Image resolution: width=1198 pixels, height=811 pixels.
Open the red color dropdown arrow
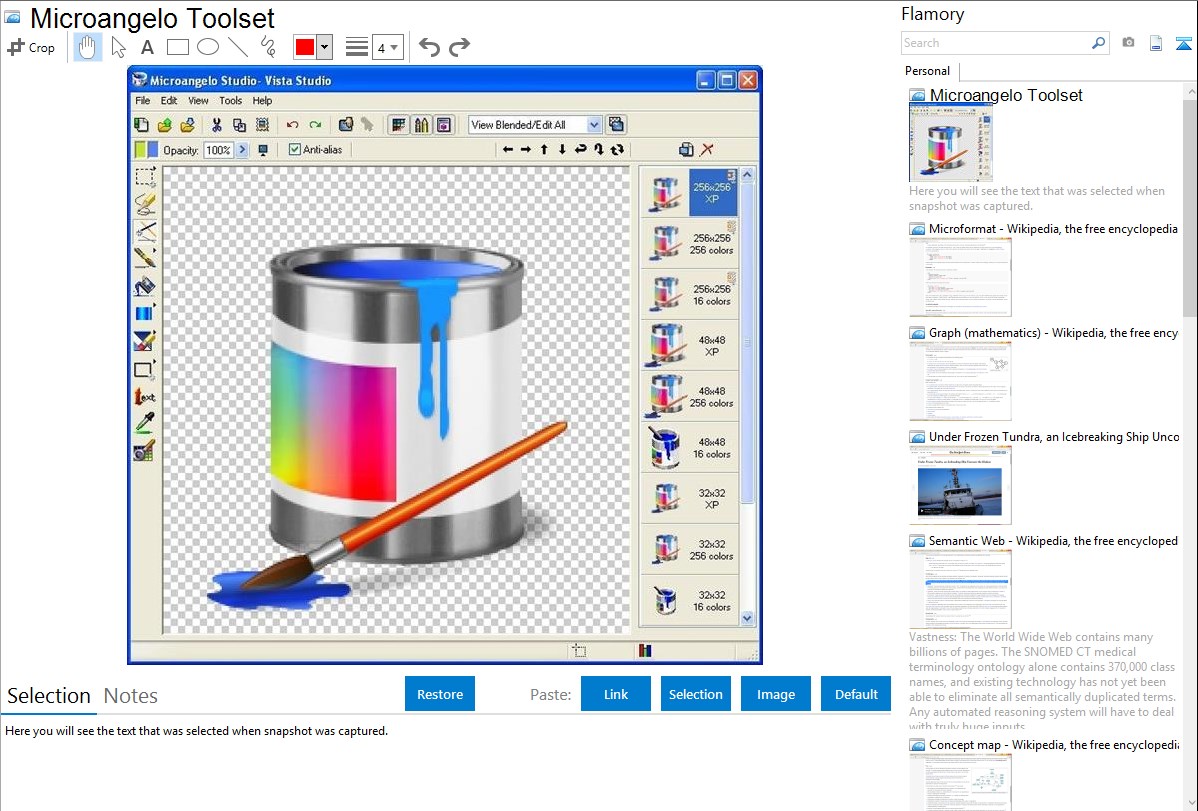tap(324, 47)
